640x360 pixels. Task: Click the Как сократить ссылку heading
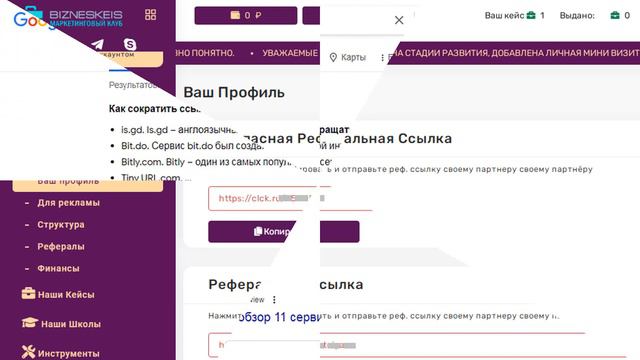point(154,109)
